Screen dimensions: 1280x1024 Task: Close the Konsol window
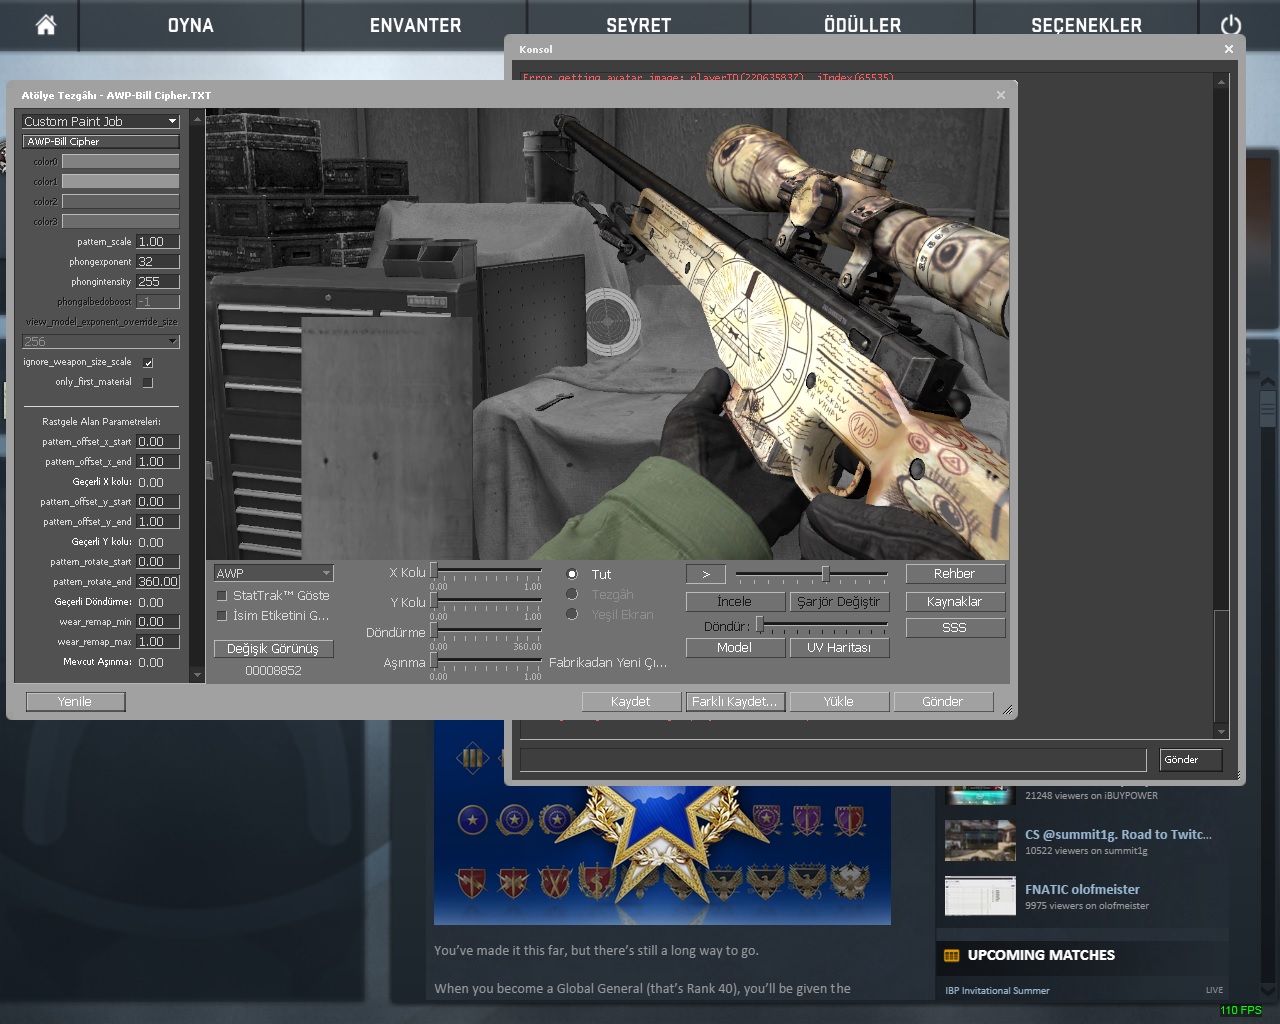(1229, 49)
